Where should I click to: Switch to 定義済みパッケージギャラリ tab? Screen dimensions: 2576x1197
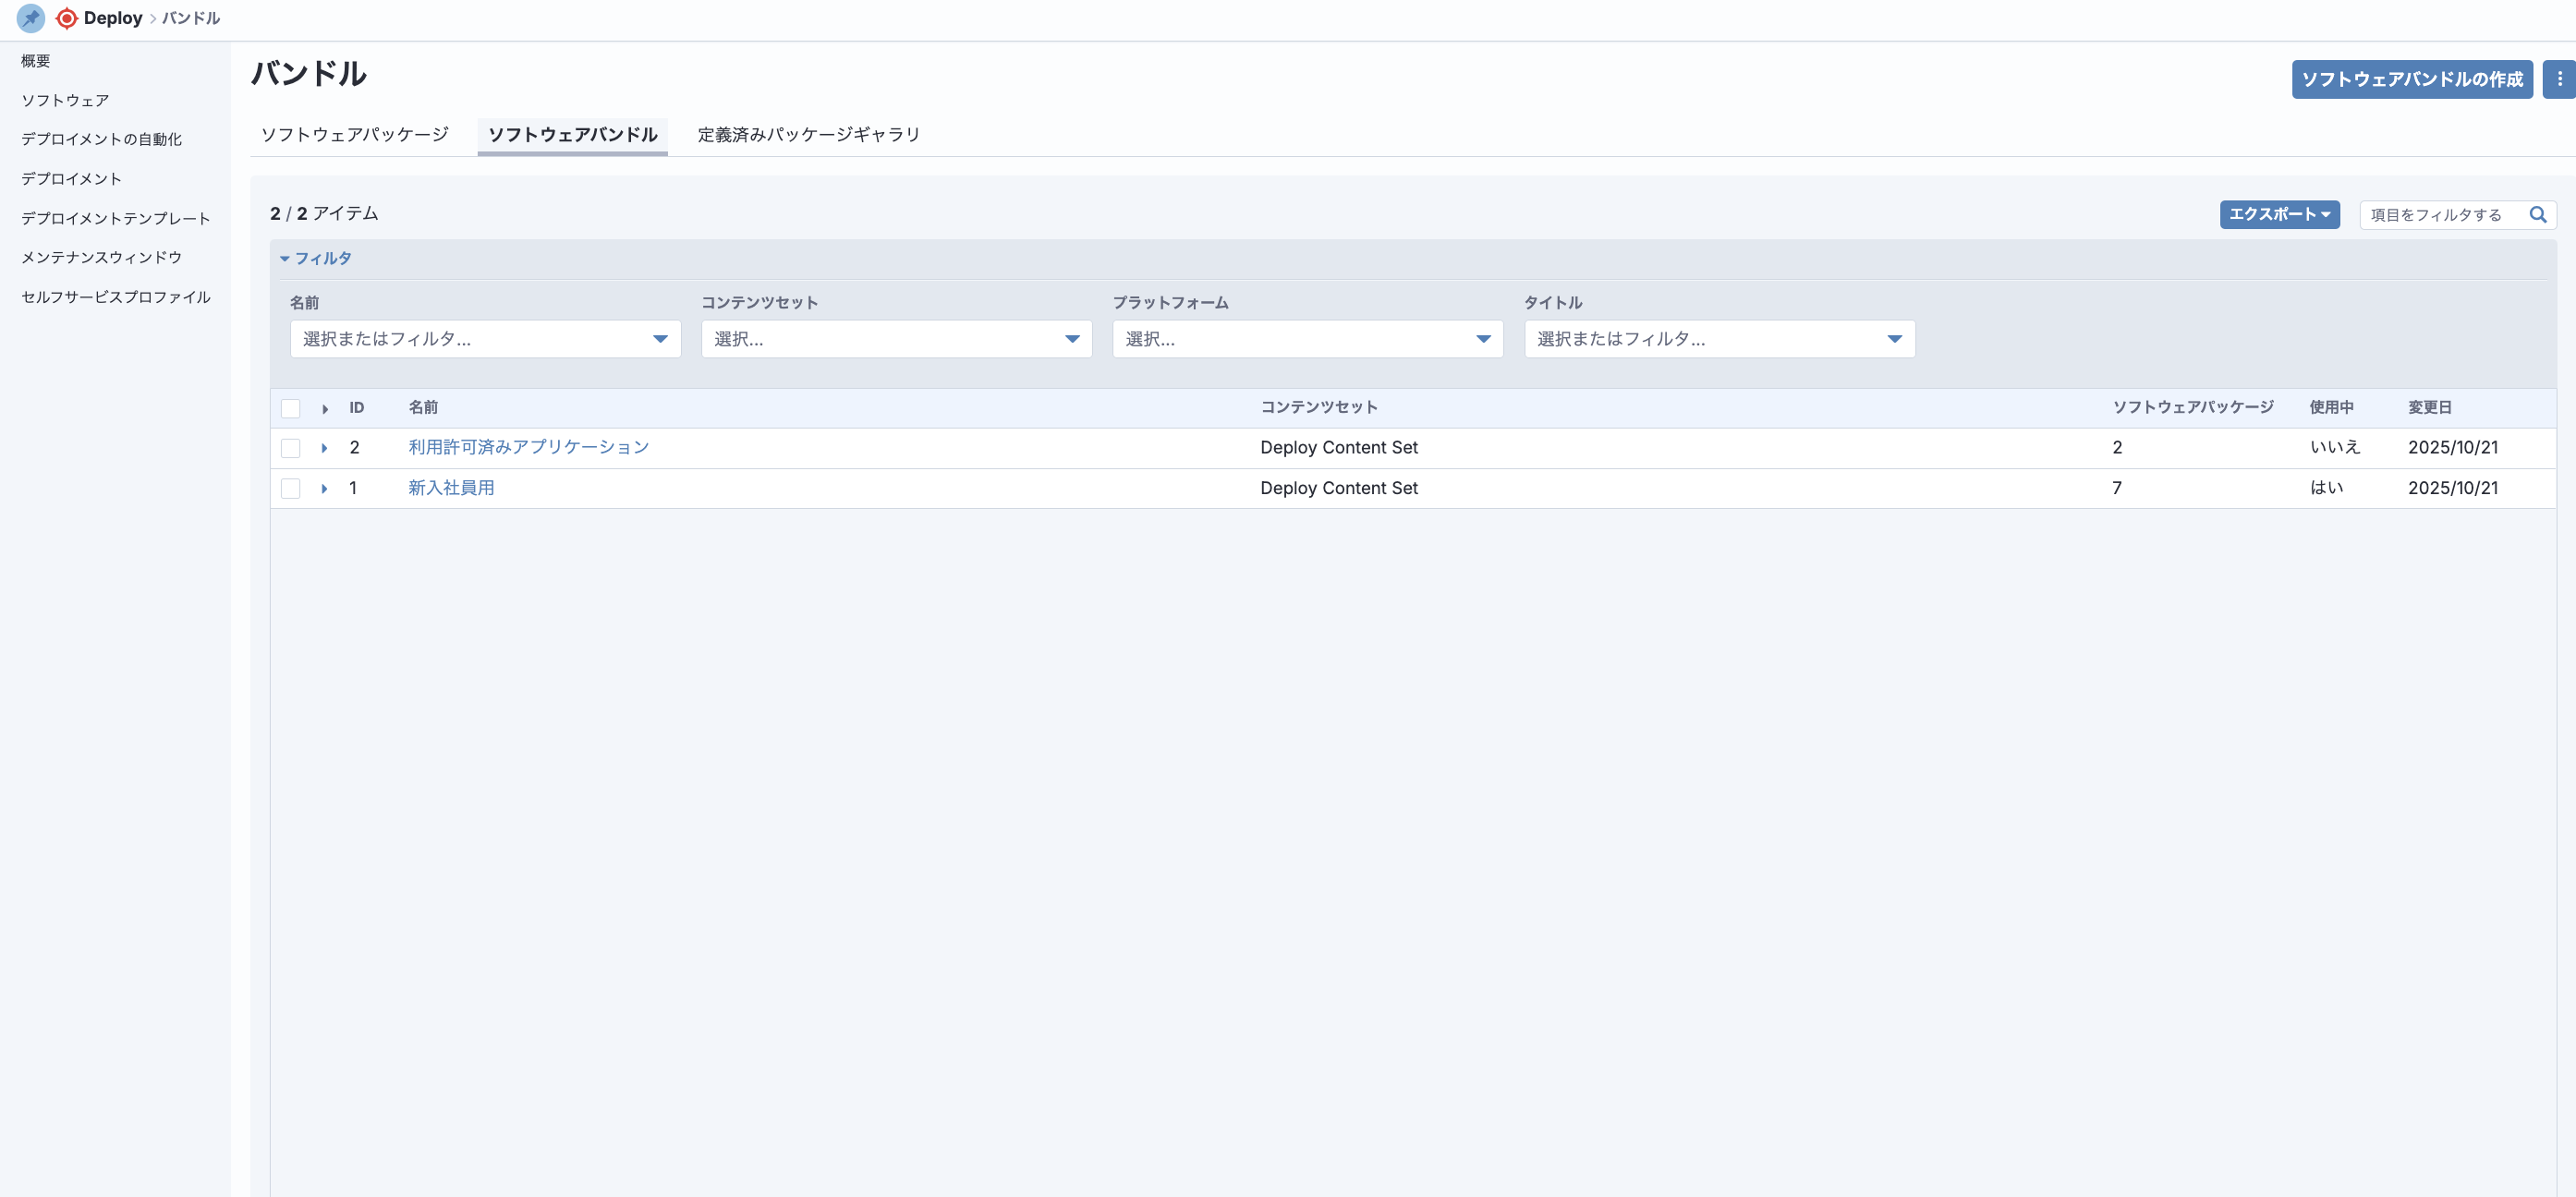(x=808, y=134)
